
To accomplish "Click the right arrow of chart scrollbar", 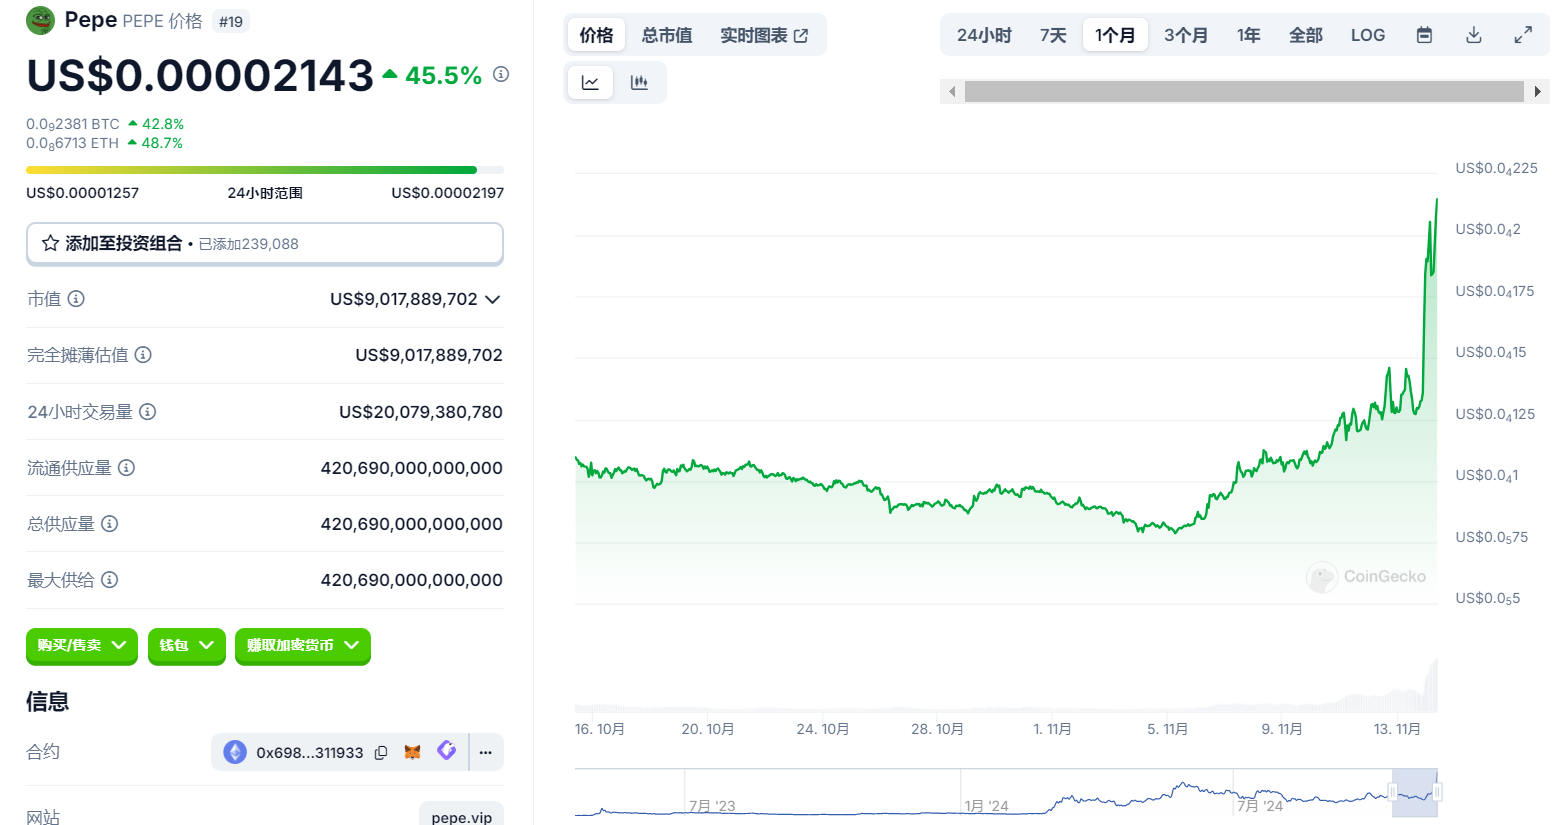I will (x=1538, y=92).
